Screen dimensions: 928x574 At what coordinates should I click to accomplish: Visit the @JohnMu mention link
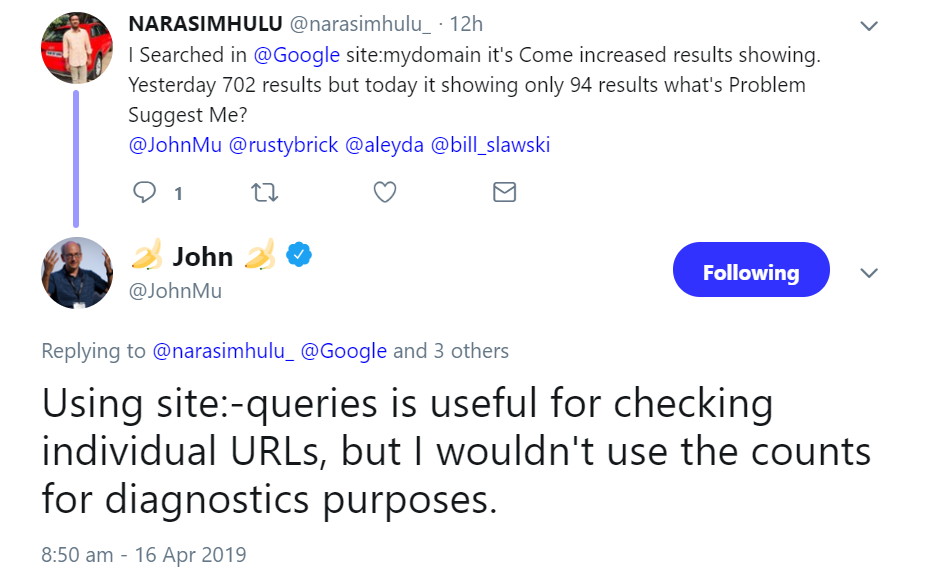click(x=174, y=145)
